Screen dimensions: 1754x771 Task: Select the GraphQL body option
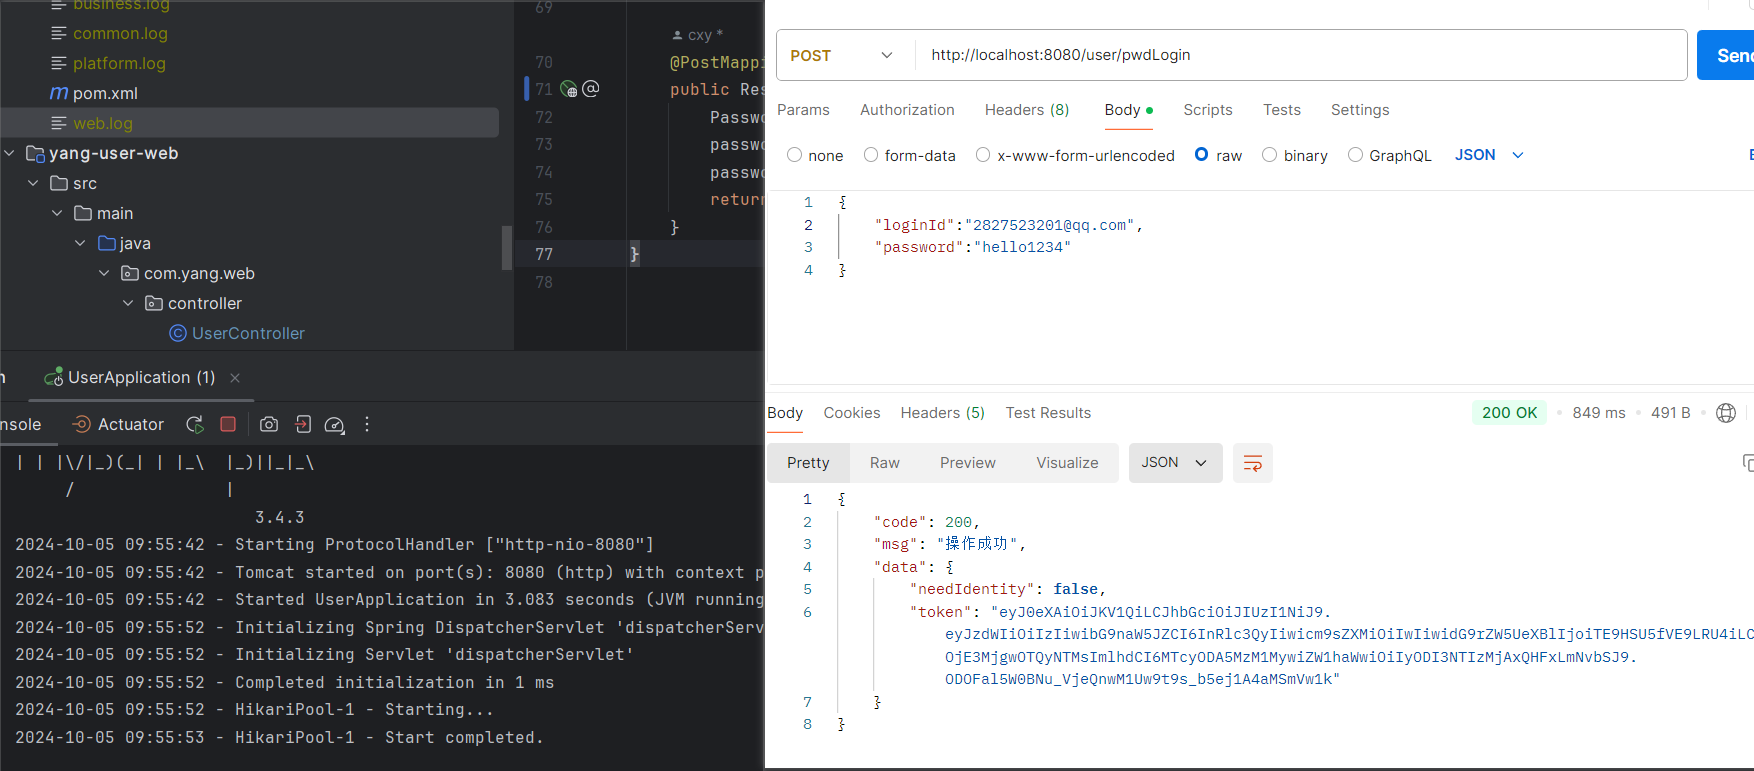coord(1355,155)
